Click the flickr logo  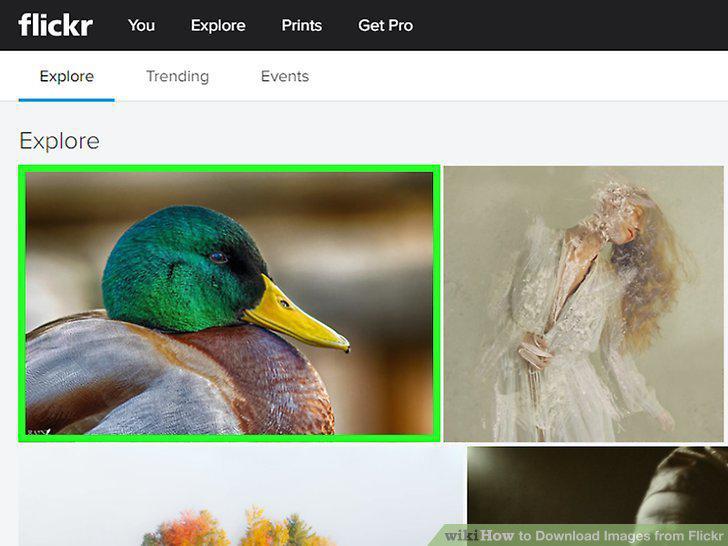pos(55,25)
